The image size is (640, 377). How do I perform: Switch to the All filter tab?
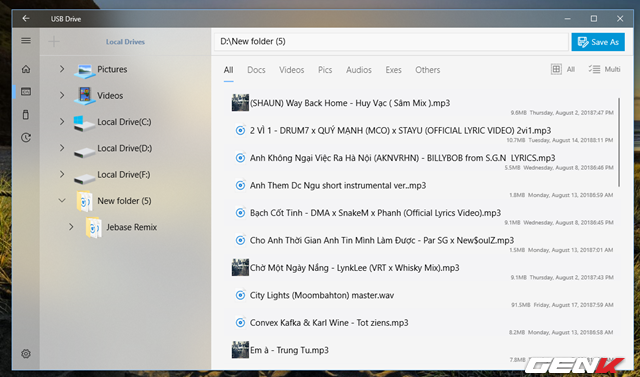229,70
